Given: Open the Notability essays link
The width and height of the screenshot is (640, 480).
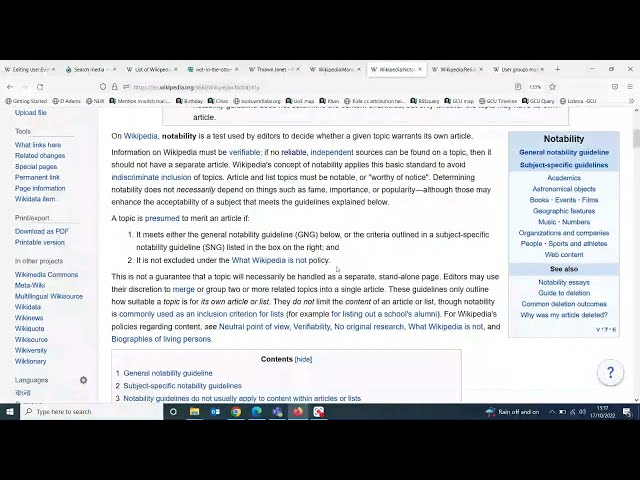Looking at the screenshot, I should pyautogui.click(x=564, y=282).
